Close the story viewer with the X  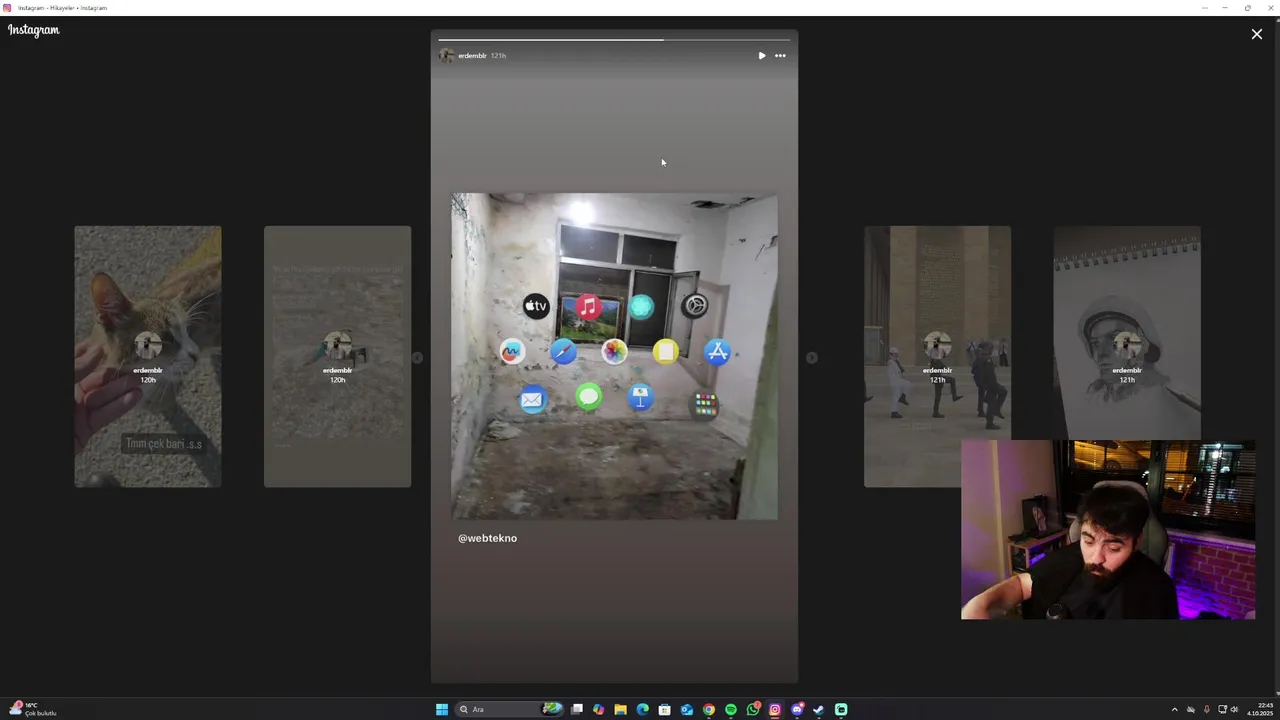(1257, 34)
